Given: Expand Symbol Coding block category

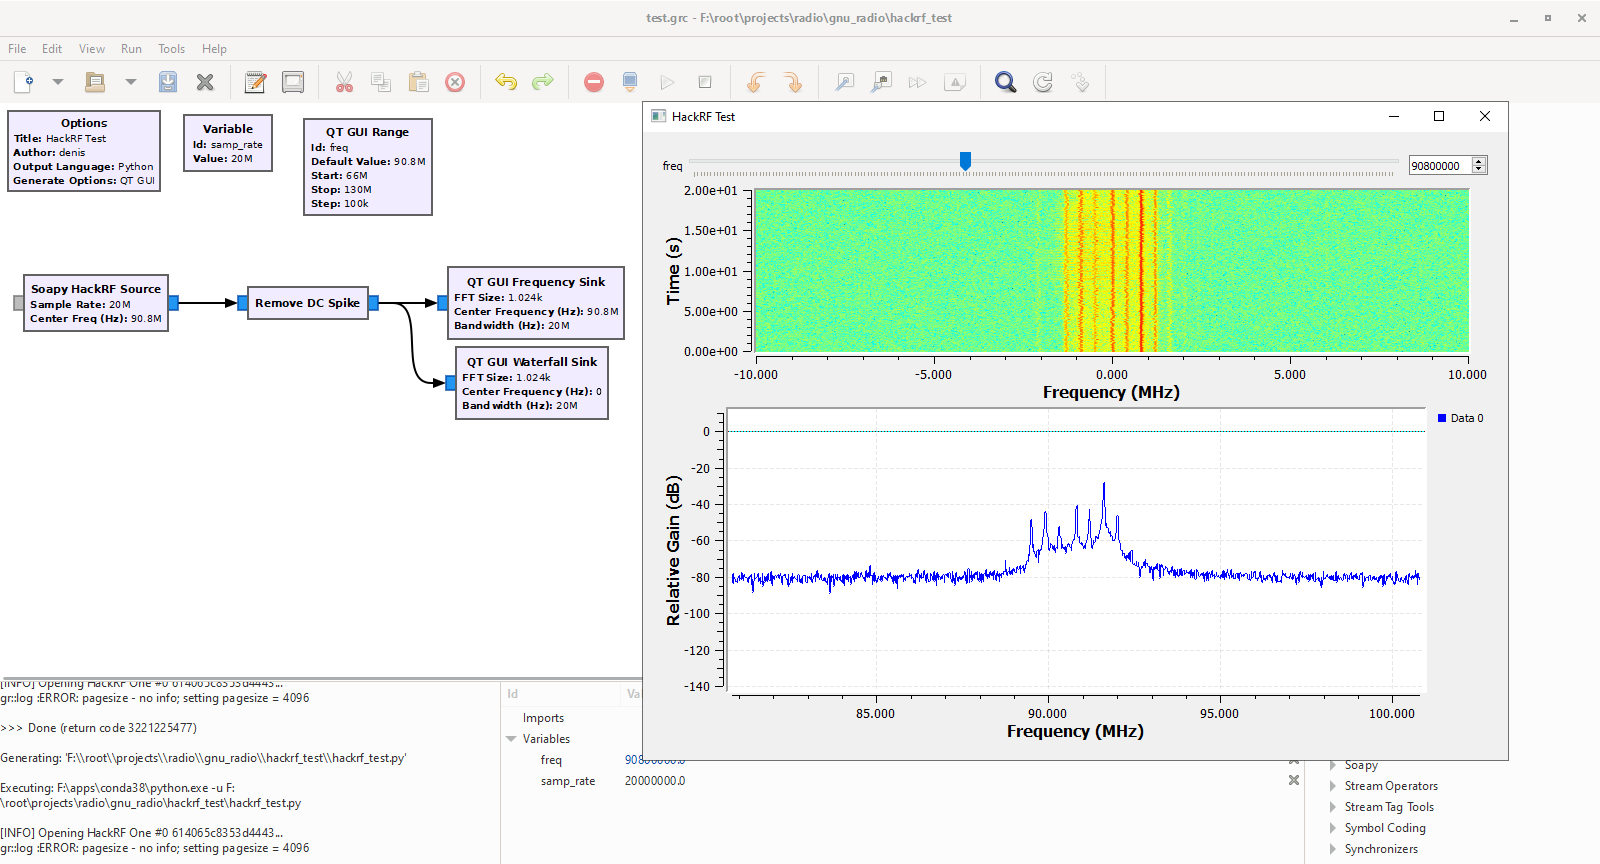Looking at the screenshot, I should pyautogui.click(x=1333, y=828).
